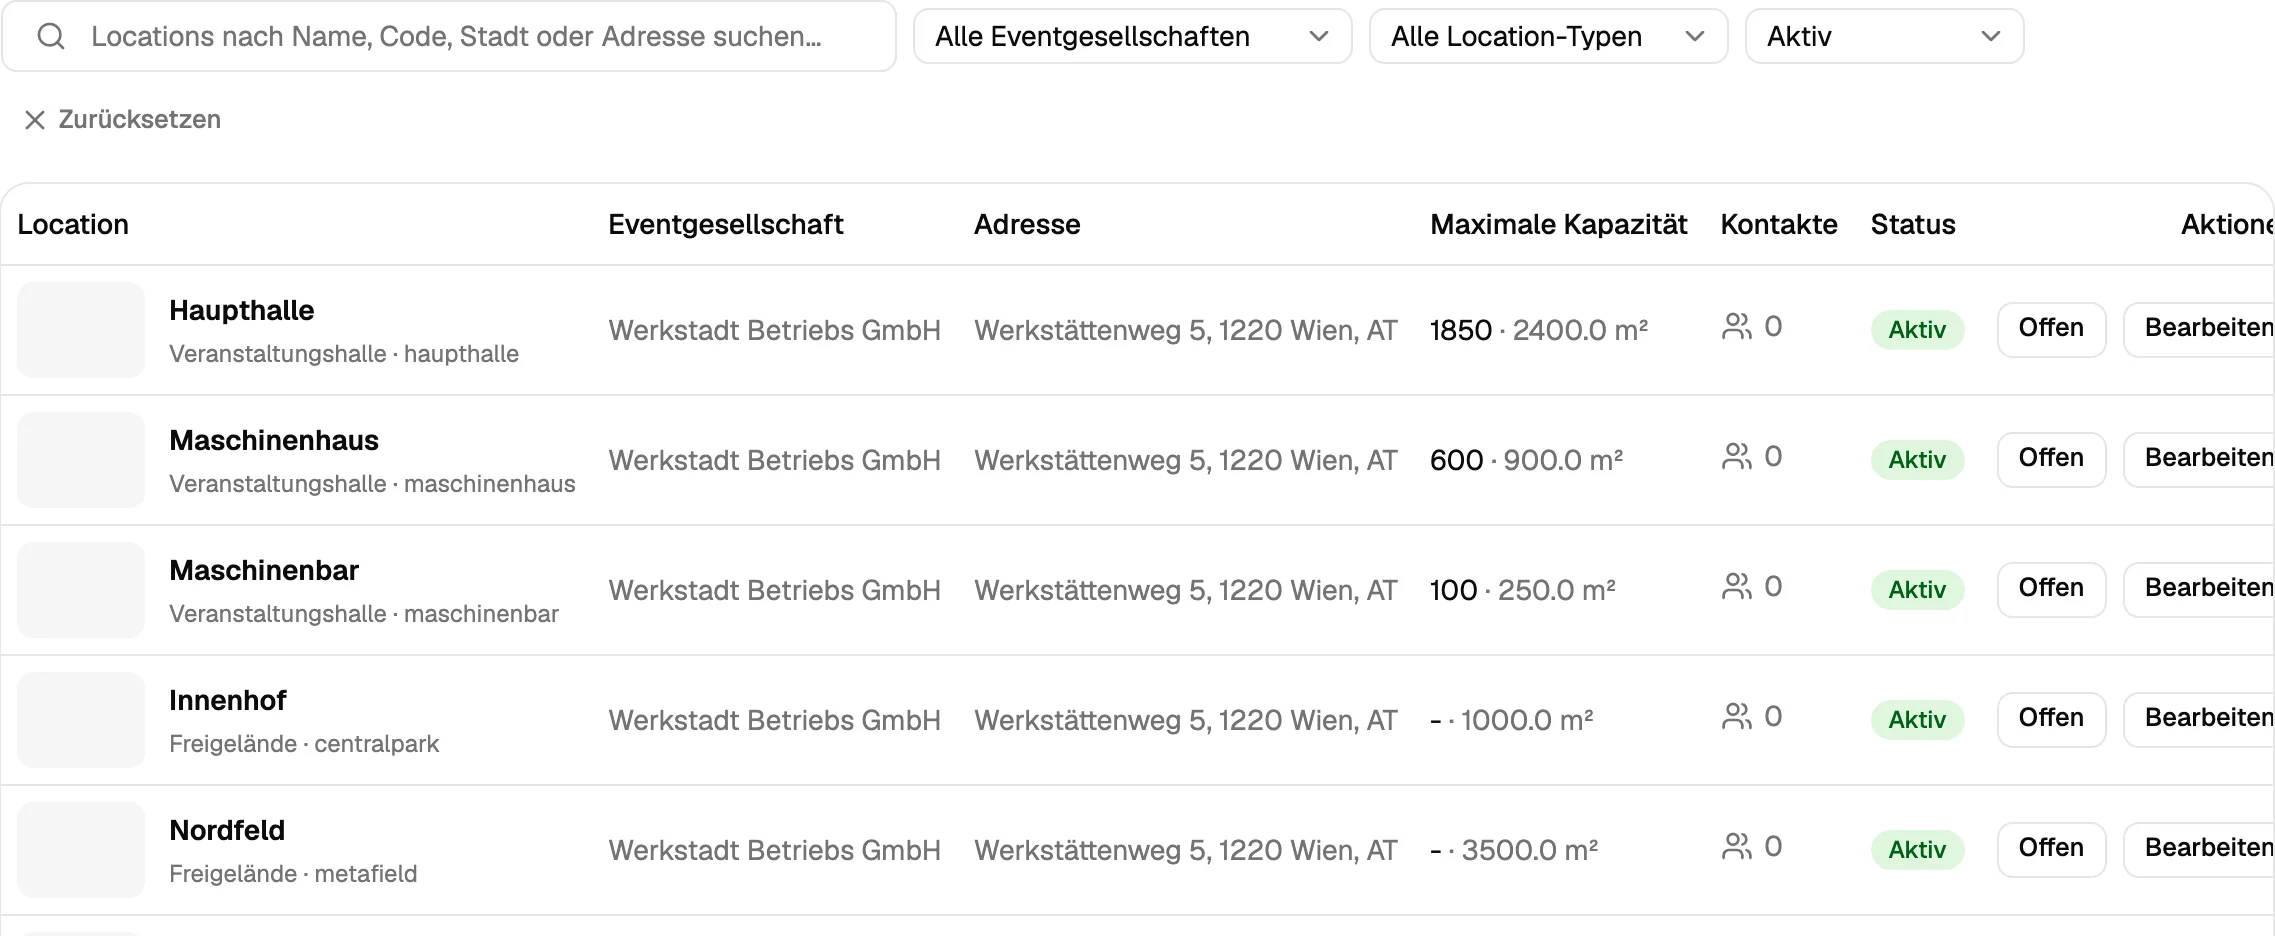
Task: Select the Innenhof location name
Action: pyautogui.click(x=228, y=701)
